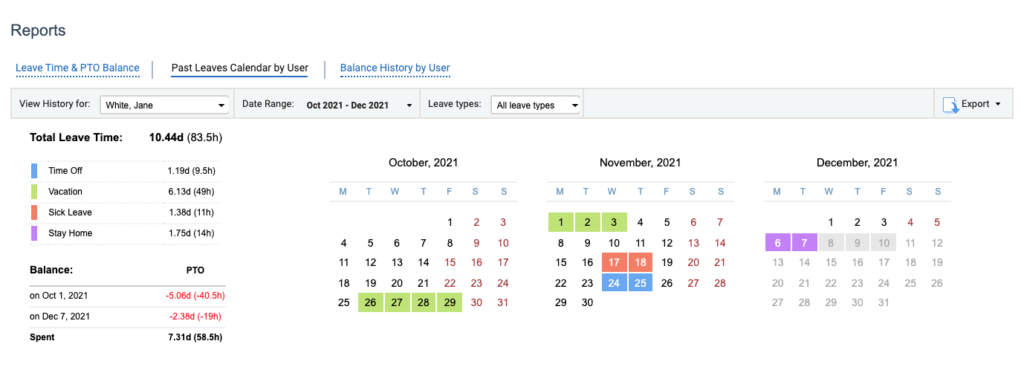
Task: Click December 1 in the calendar
Action: coord(831,223)
